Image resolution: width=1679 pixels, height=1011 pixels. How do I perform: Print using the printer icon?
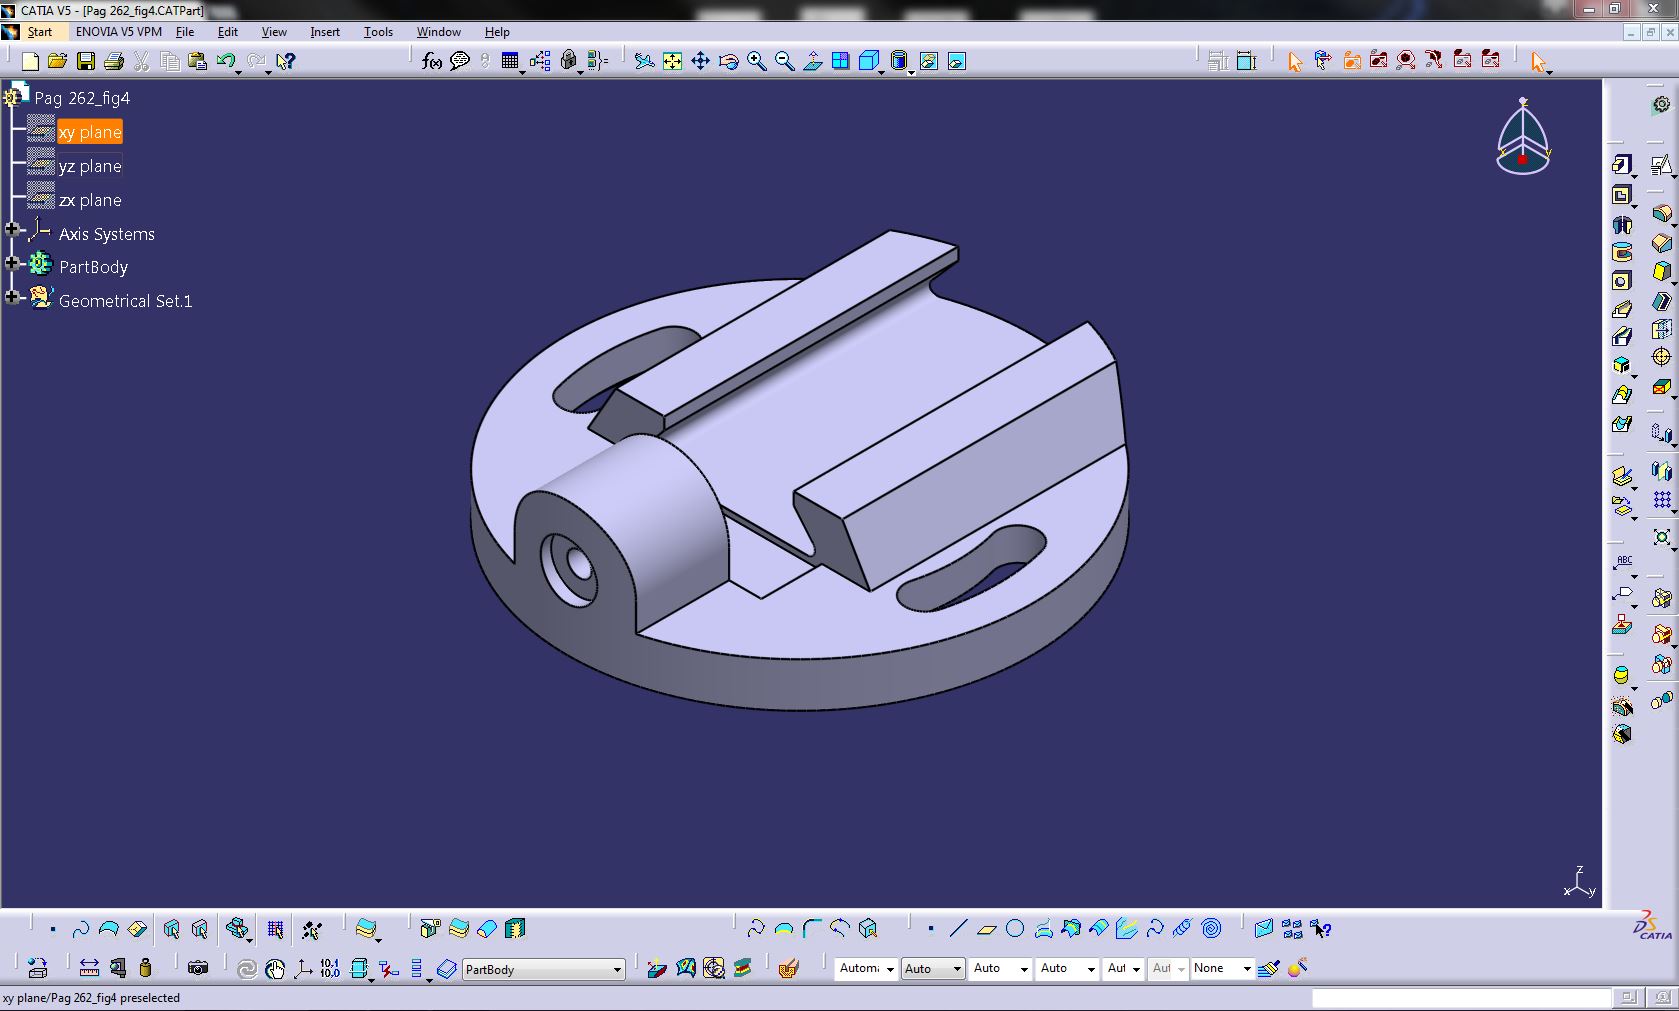[x=114, y=62]
